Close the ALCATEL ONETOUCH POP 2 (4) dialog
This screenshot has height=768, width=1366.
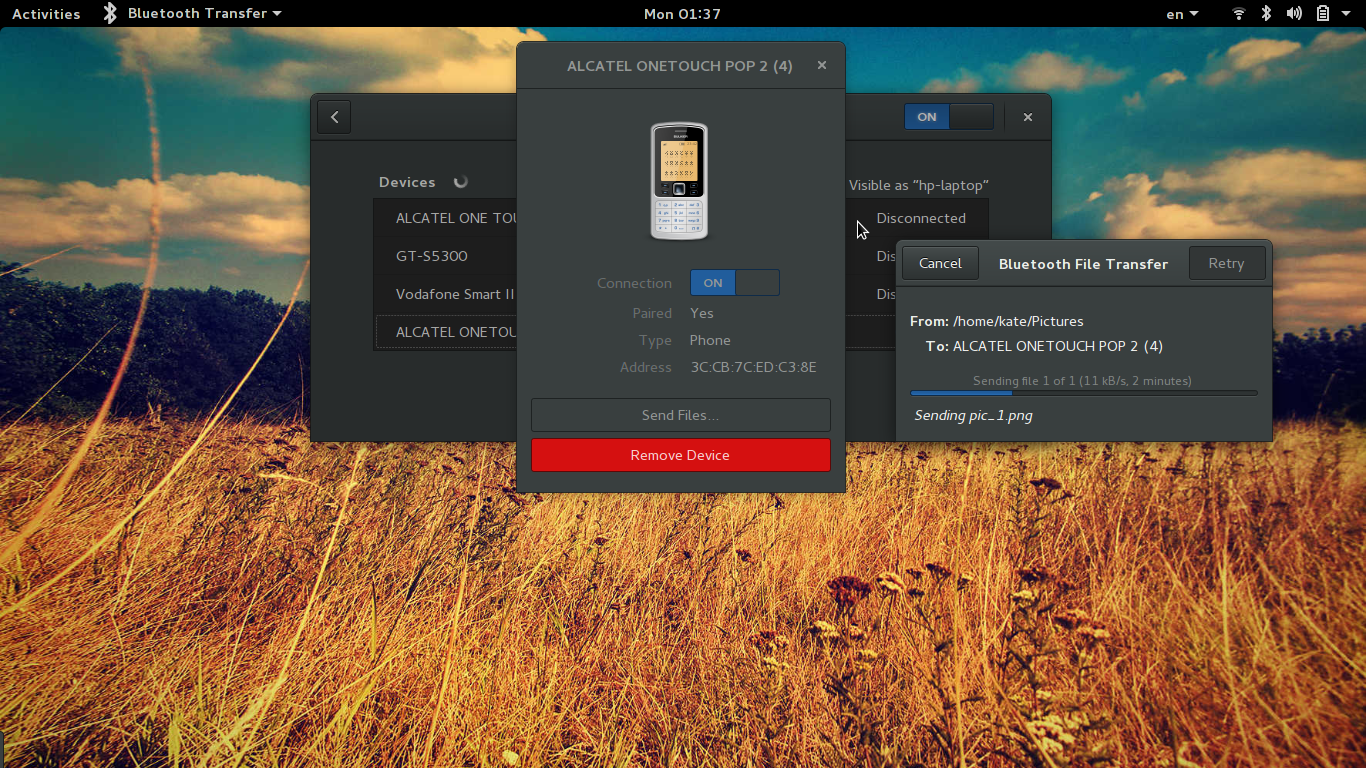(x=822, y=65)
